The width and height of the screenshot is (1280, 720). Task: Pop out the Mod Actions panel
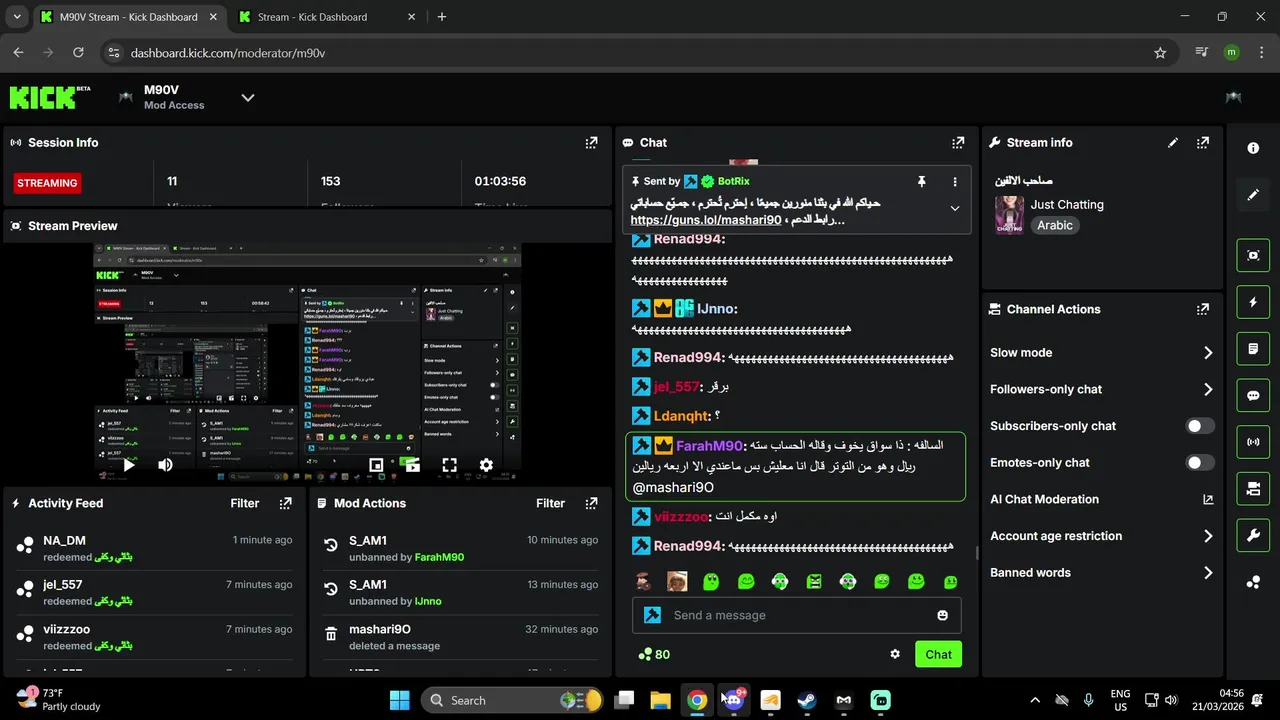pyautogui.click(x=591, y=504)
